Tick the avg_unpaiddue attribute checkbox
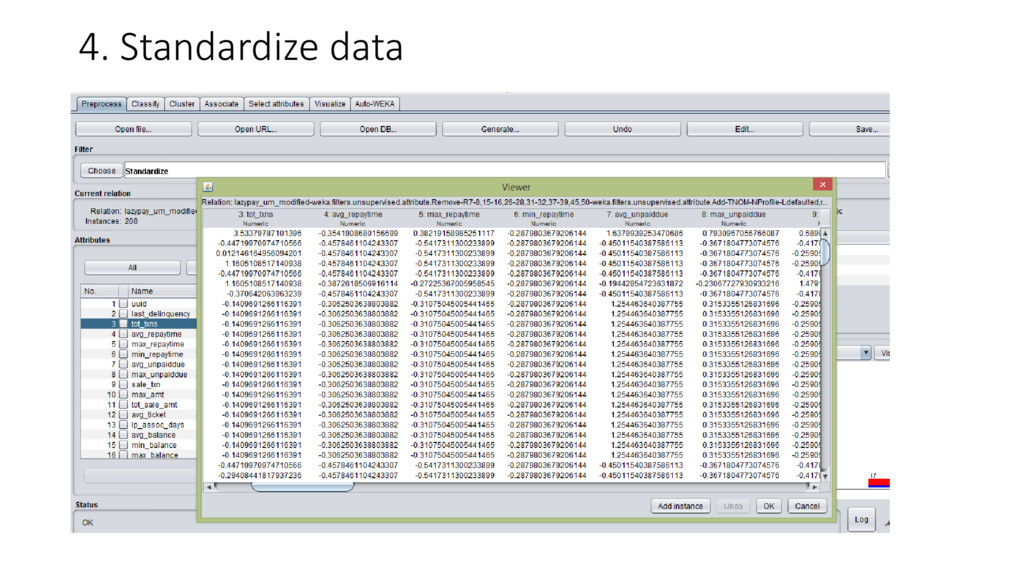 (x=123, y=364)
